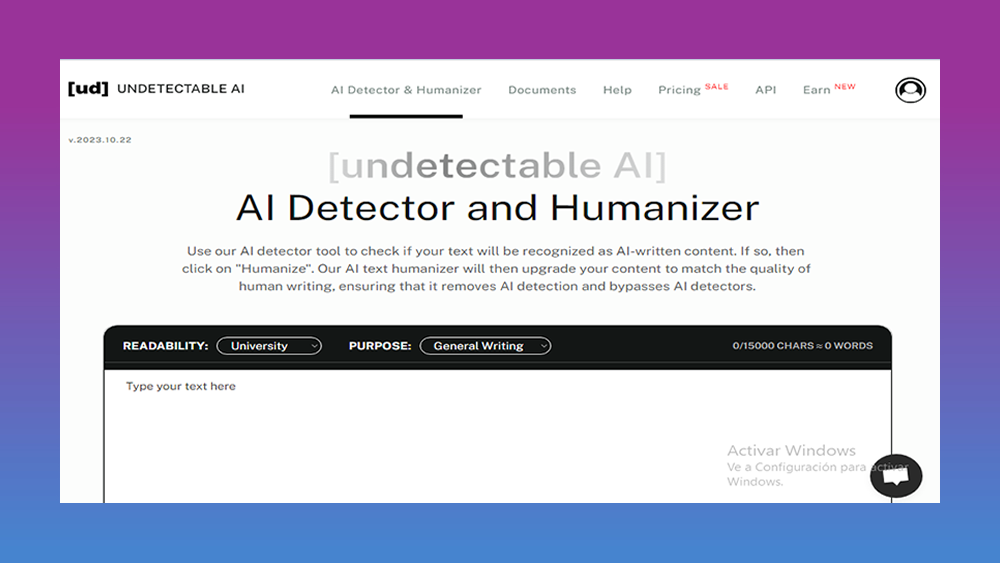This screenshot has width=1000, height=563.
Task: Open the chat support bubble icon
Action: [x=896, y=476]
